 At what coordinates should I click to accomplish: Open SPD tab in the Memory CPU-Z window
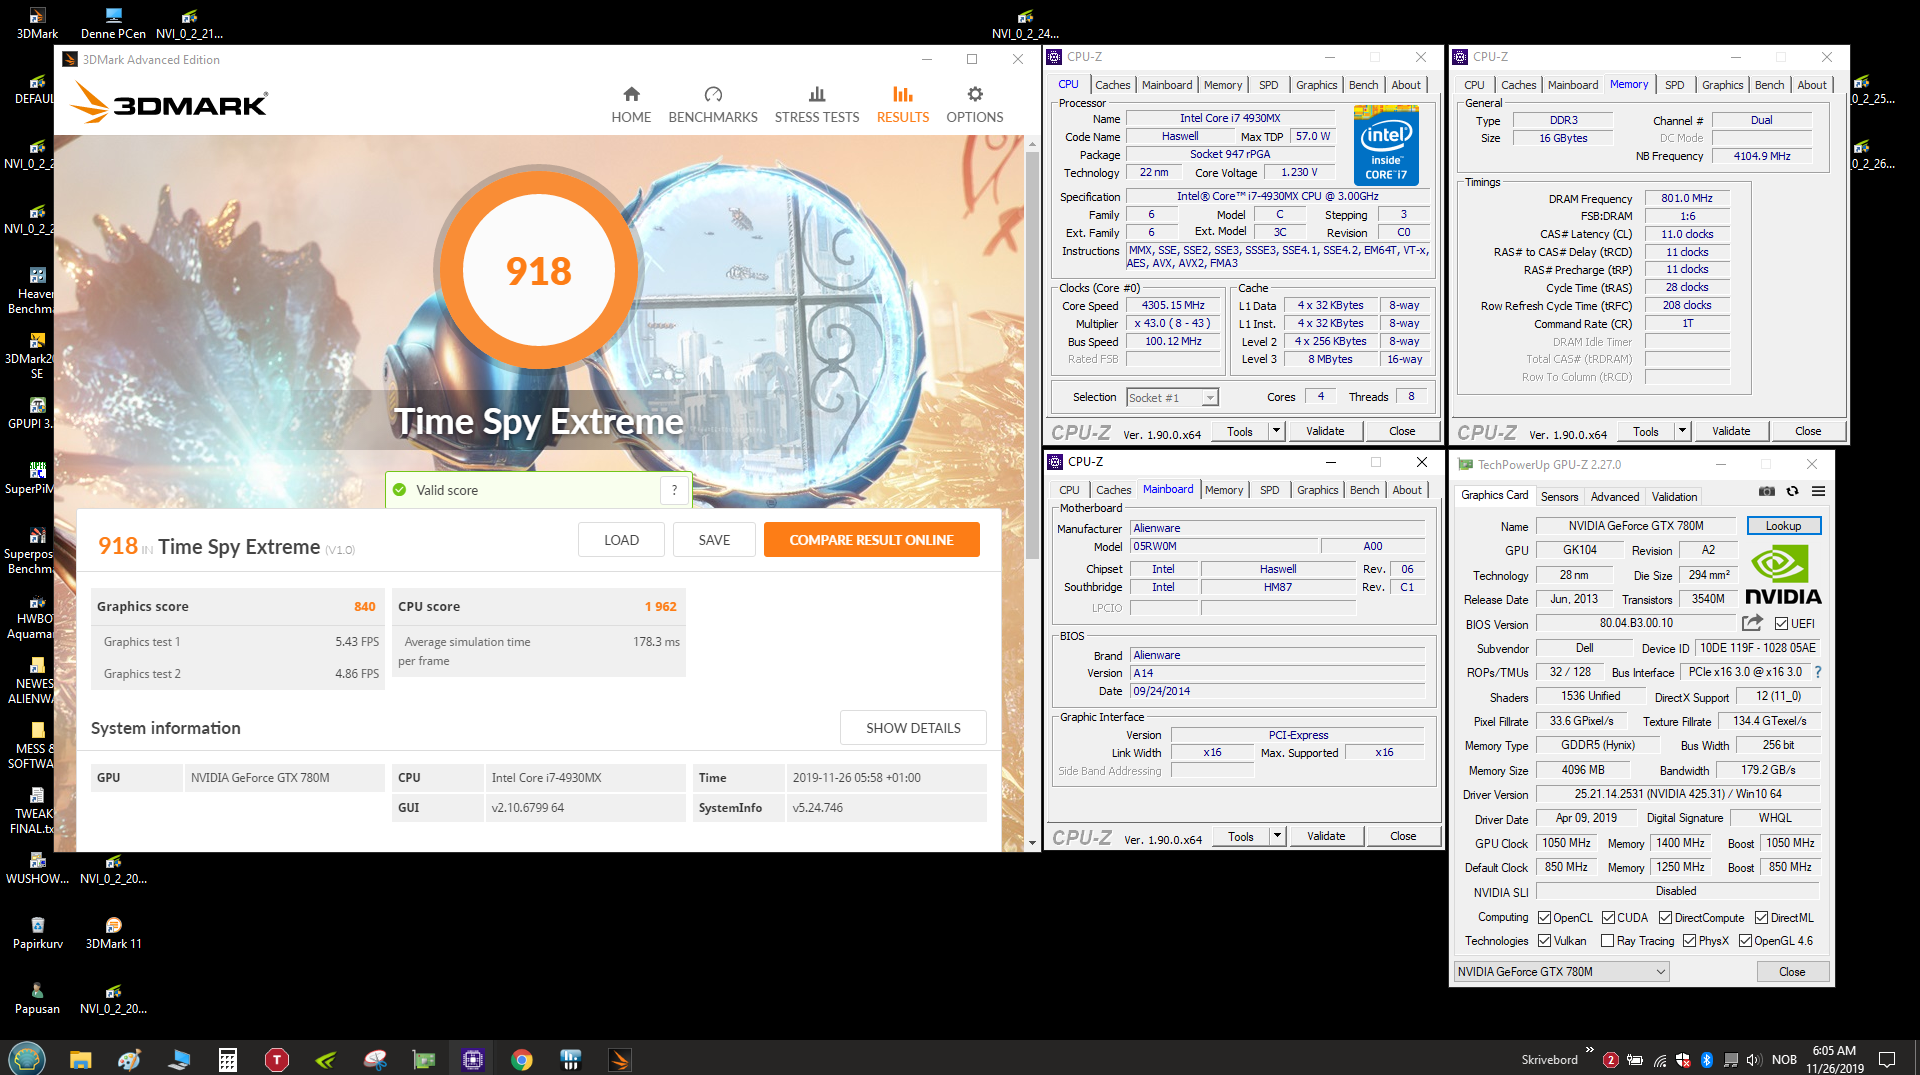coord(1674,85)
